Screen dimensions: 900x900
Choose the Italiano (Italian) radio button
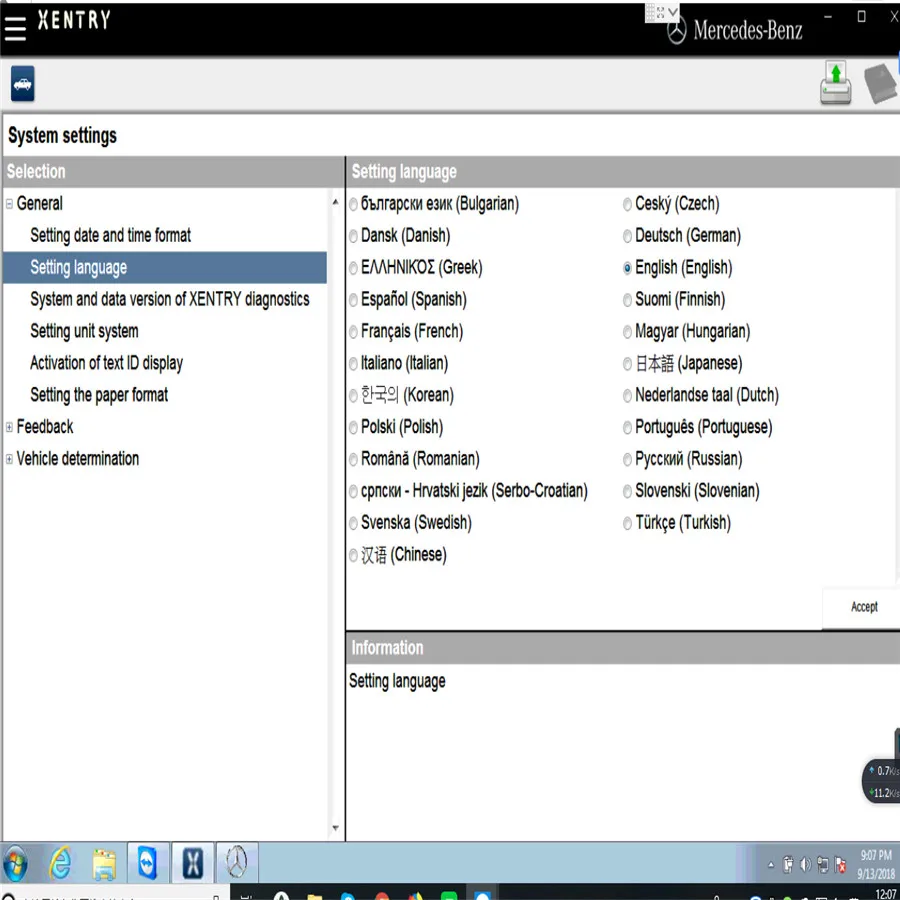(x=354, y=364)
